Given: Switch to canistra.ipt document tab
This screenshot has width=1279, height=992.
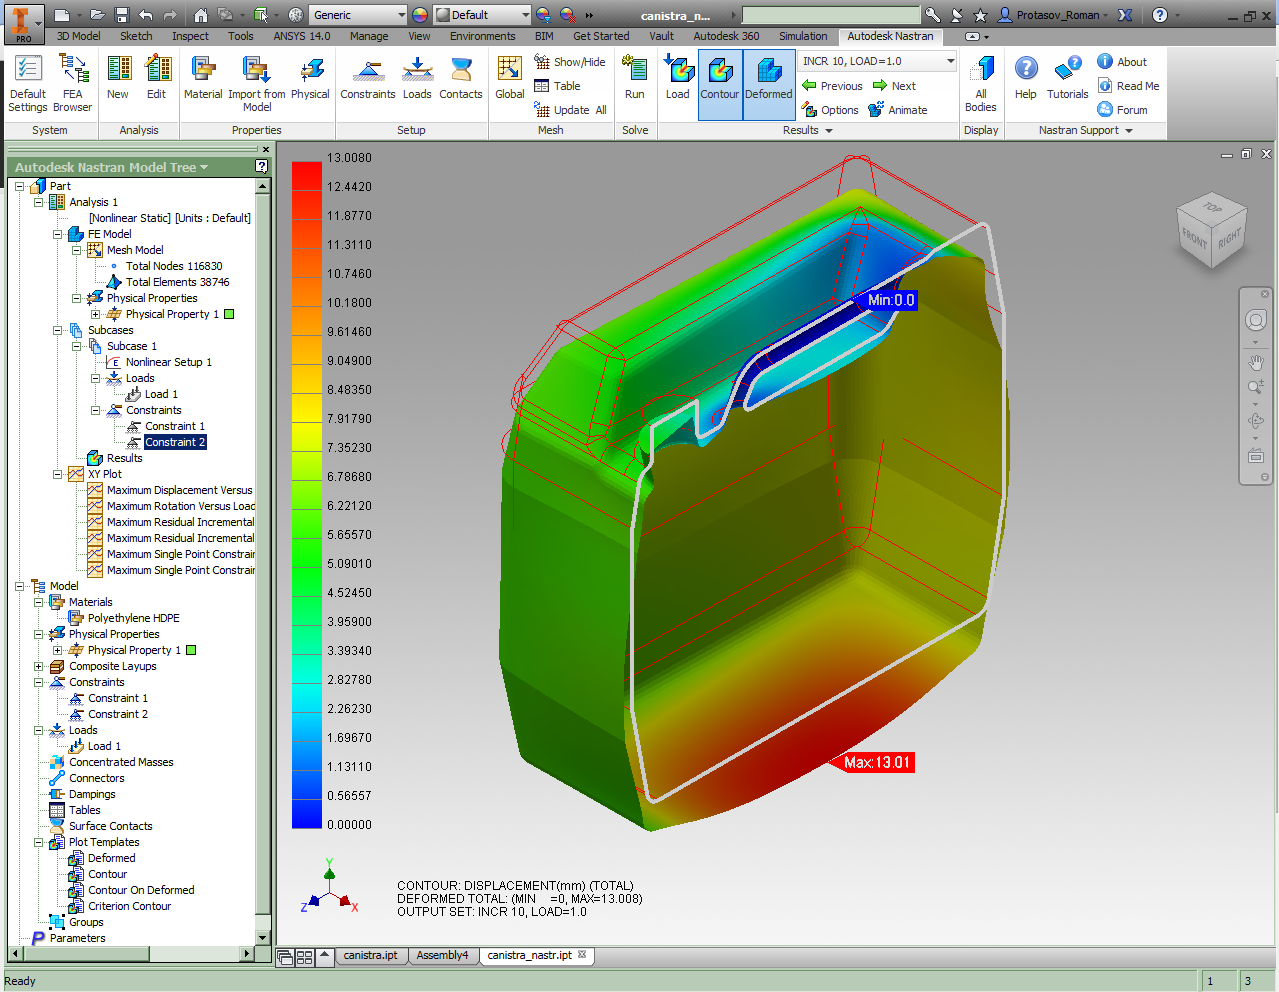Looking at the screenshot, I should 370,955.
